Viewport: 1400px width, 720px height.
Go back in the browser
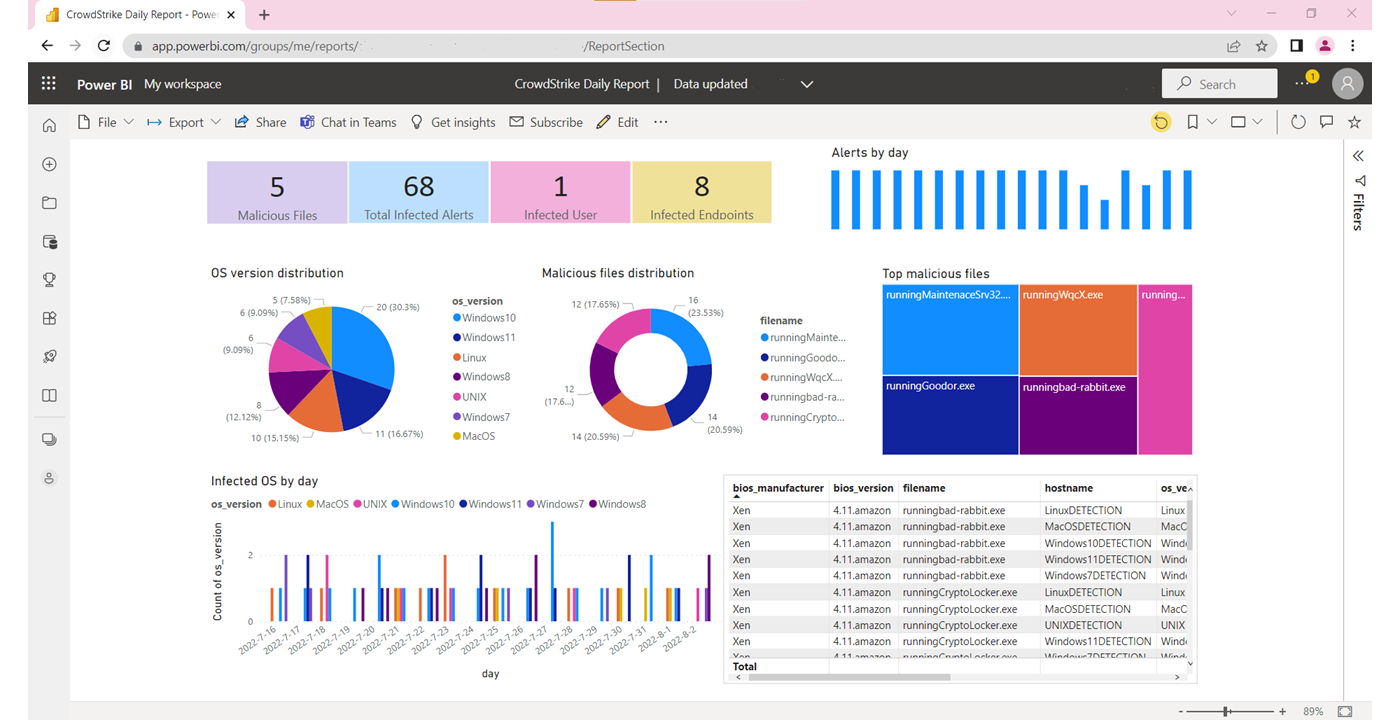tap(47, 45)
